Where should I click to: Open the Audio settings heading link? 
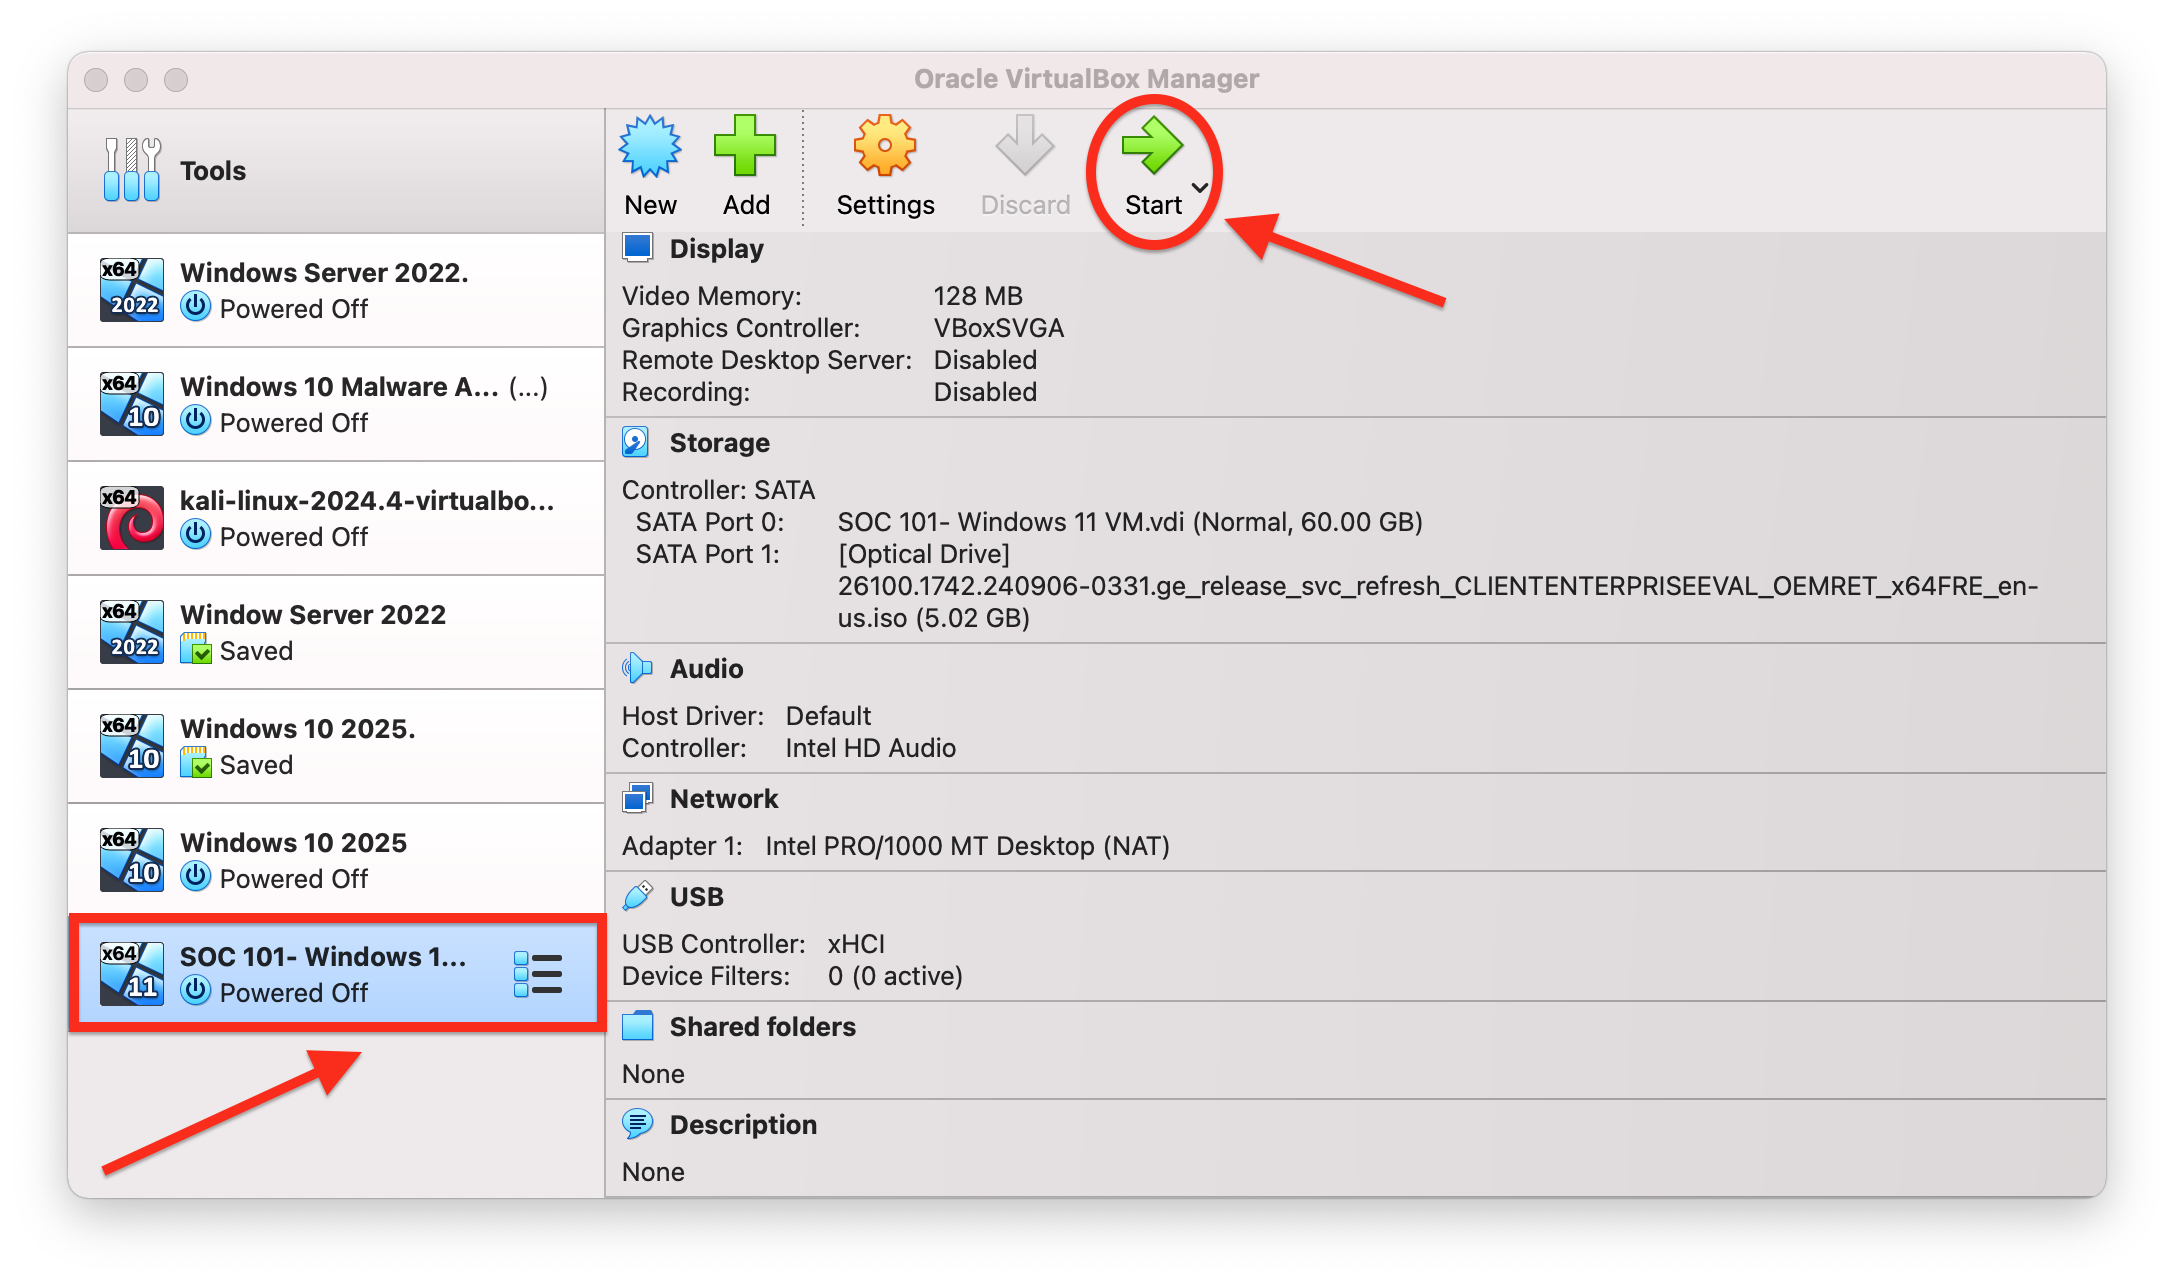pyautogui.click(x=706, y=669)
